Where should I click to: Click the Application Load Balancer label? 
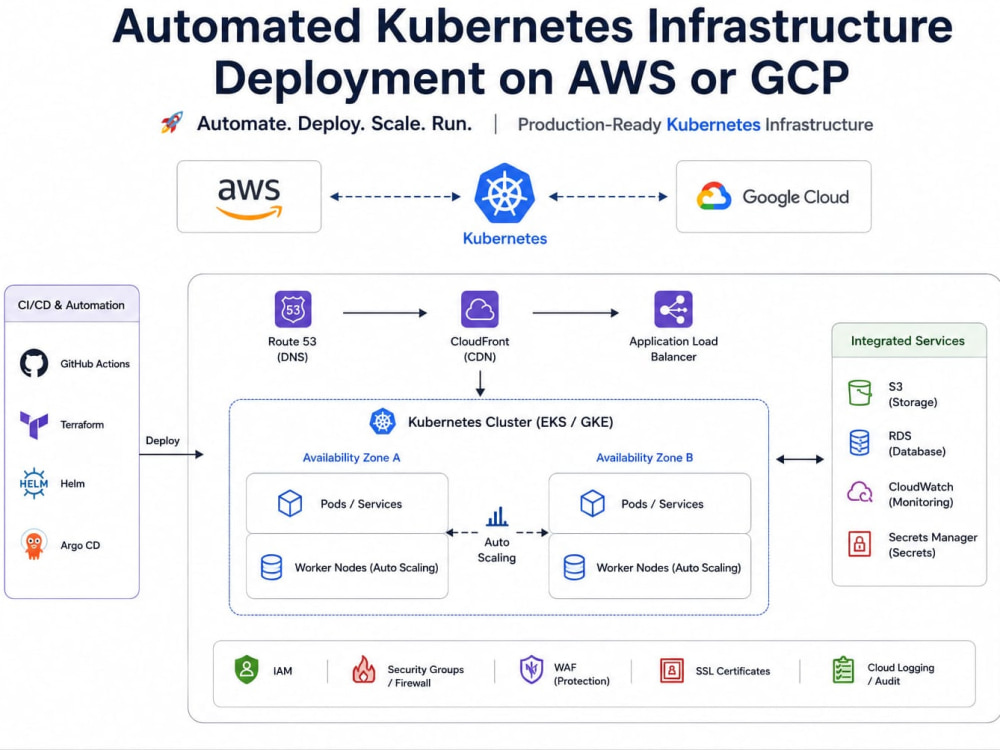673,349
